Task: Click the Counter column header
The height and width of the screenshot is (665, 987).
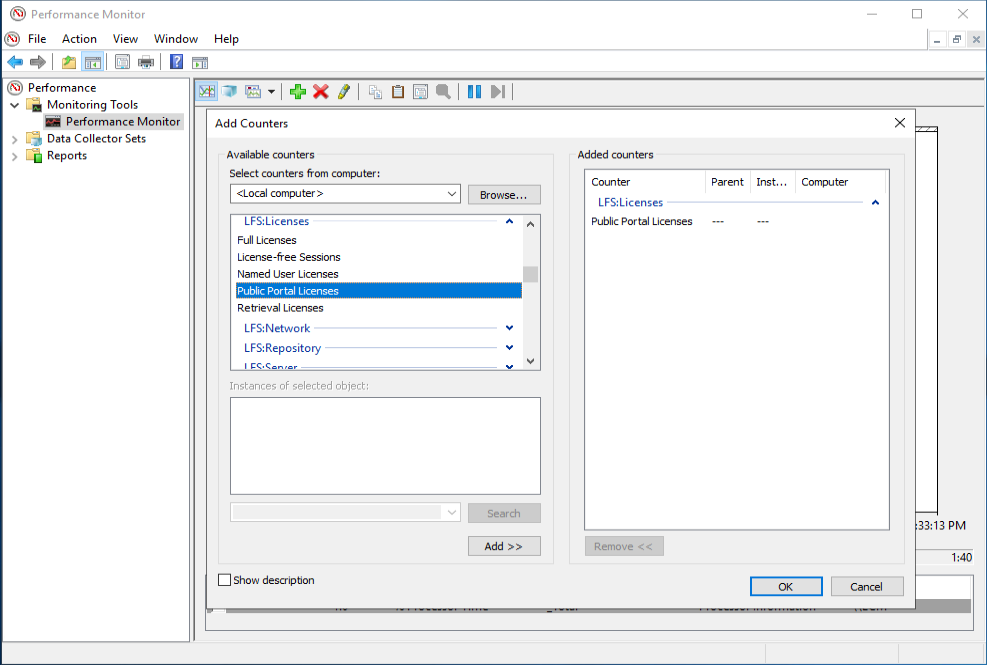Action: pyautogui.click(x=645, y=181)
